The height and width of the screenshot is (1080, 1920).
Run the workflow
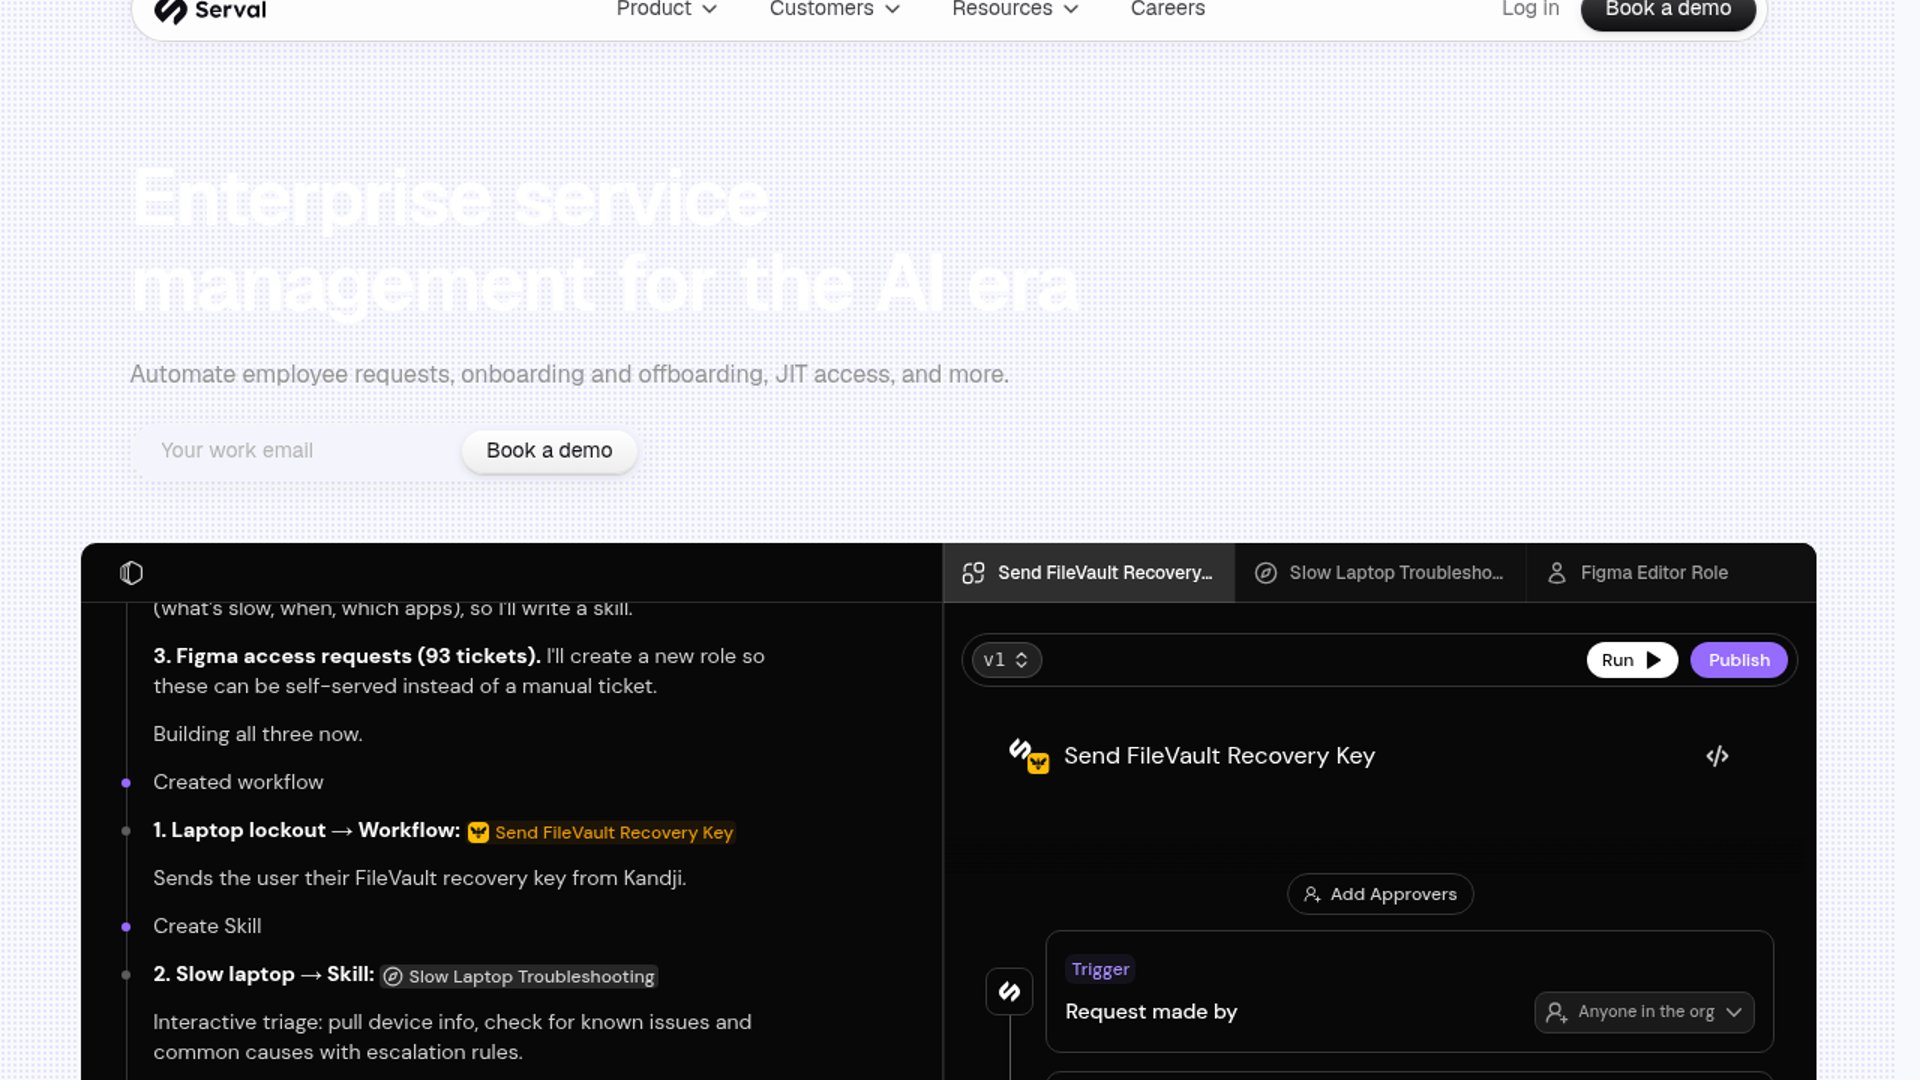(1631, 660)
